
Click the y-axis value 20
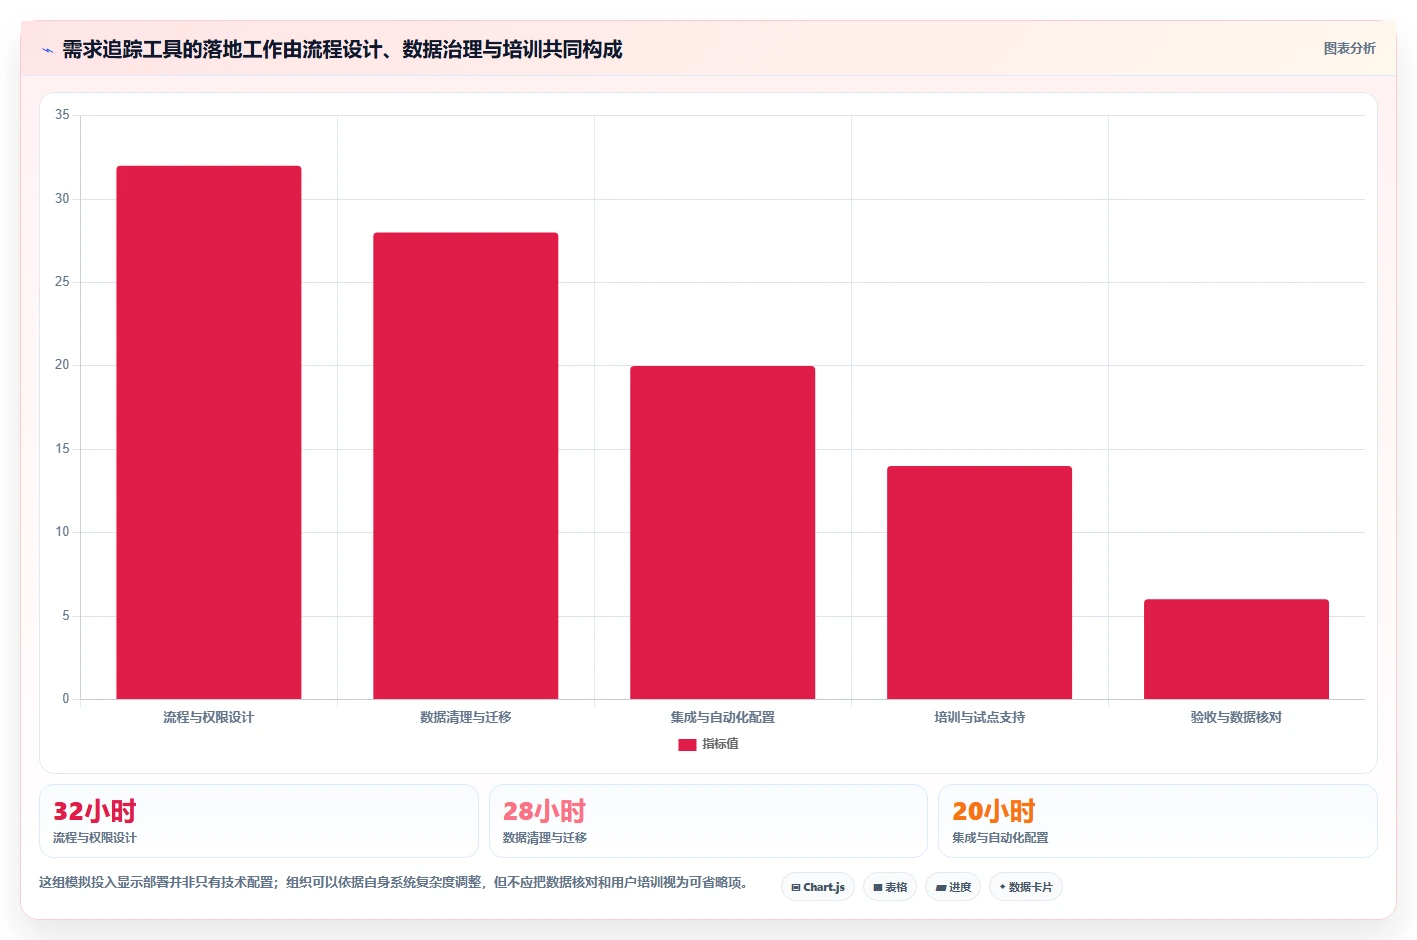[x=62, y=365]
